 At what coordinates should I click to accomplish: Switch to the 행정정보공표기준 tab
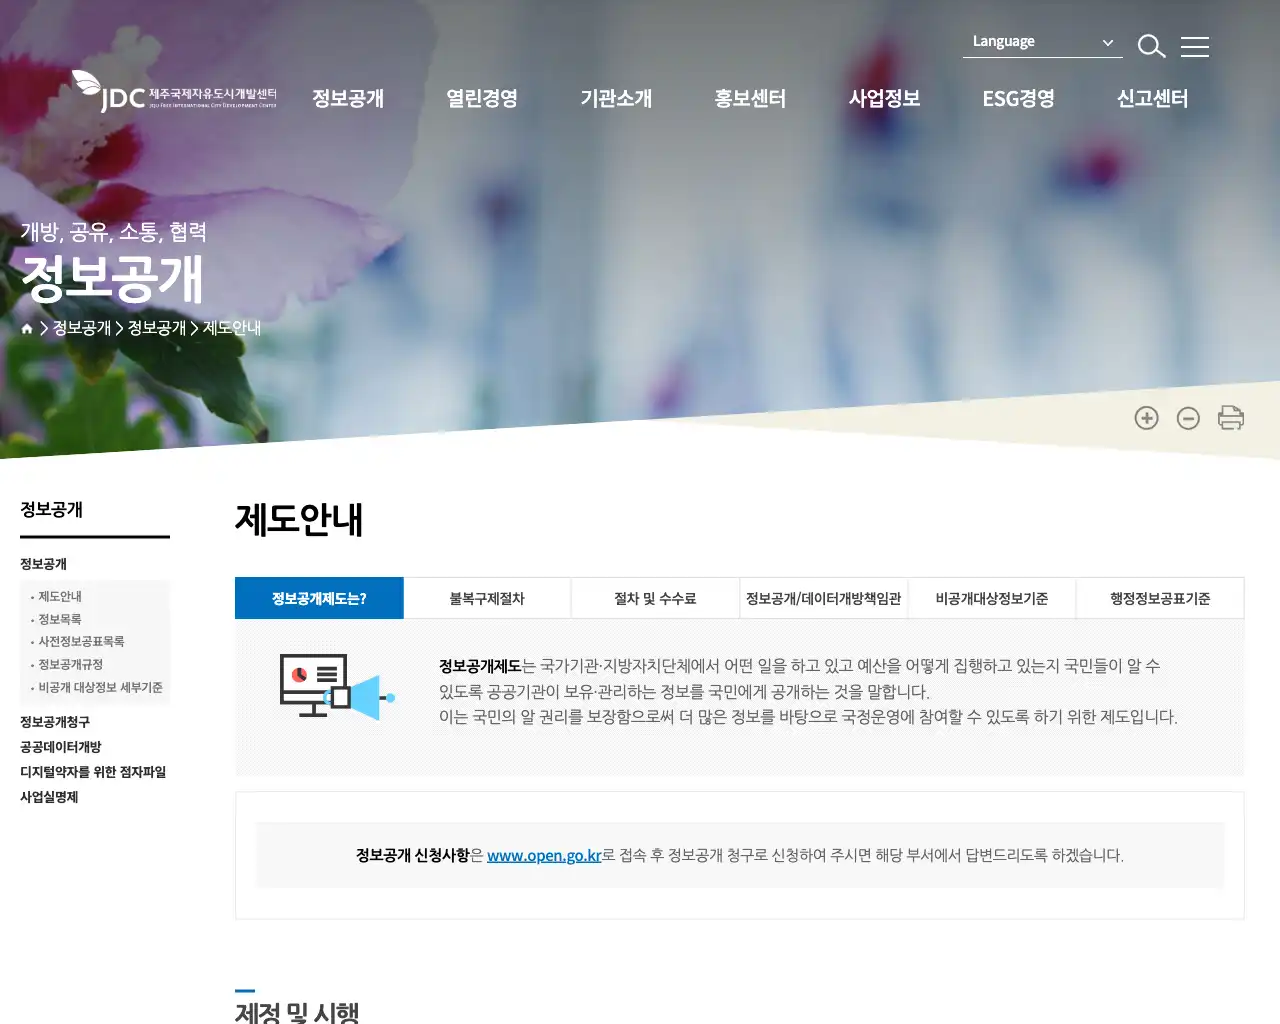pos(1160,598)
